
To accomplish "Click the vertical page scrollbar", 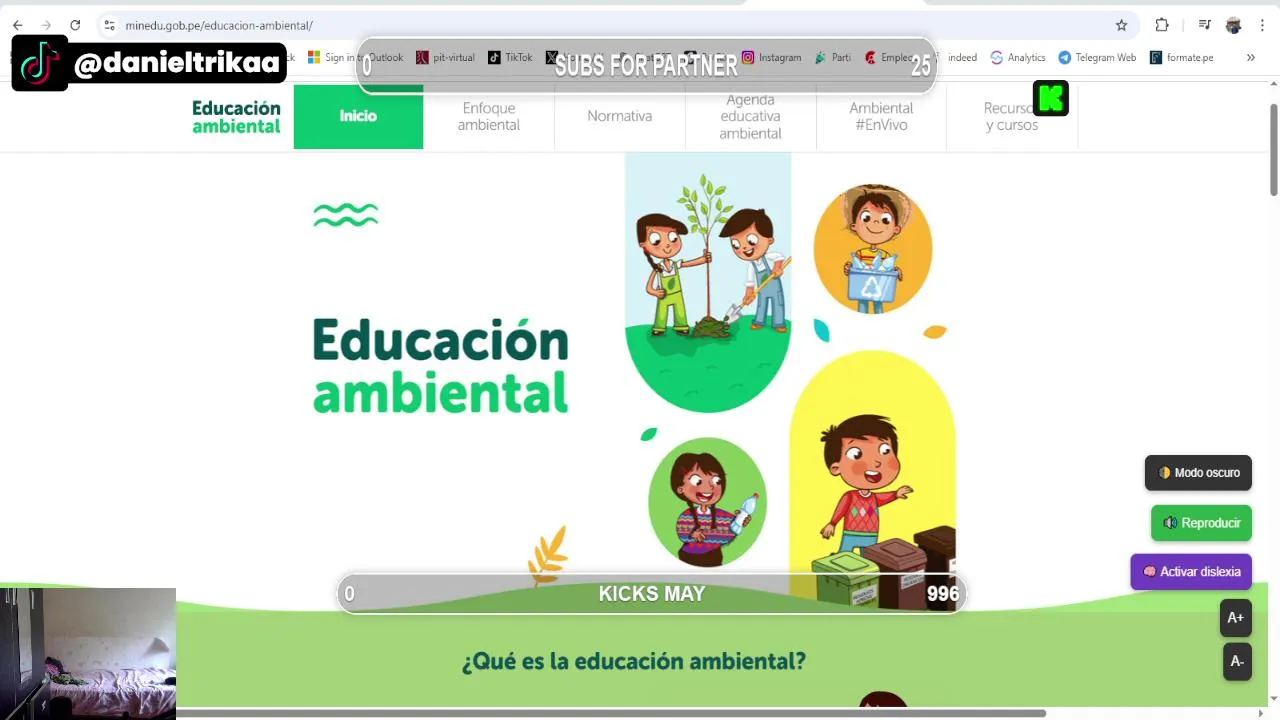I will point(1273,150).
